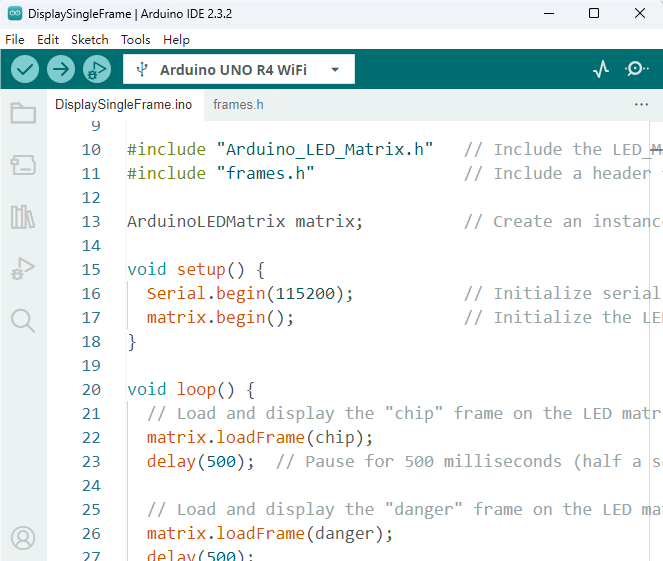This screenshot has width=663, height=561.
Task: Open the Library Manager sidebar icon
Action: (x=23, y=217)
